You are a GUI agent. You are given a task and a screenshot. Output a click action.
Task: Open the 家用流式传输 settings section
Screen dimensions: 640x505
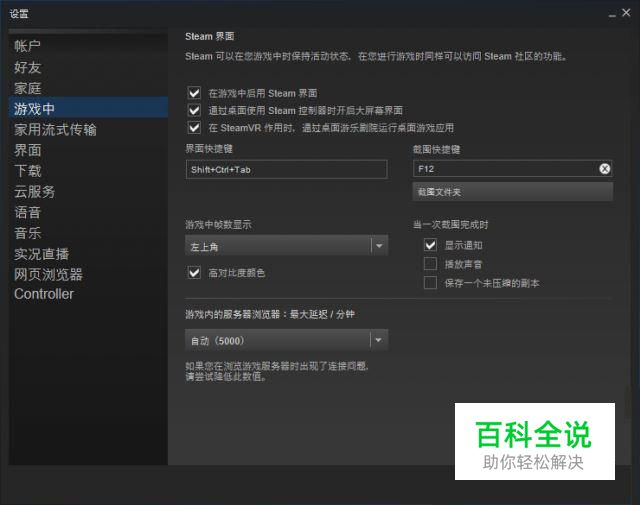point(88,129)
